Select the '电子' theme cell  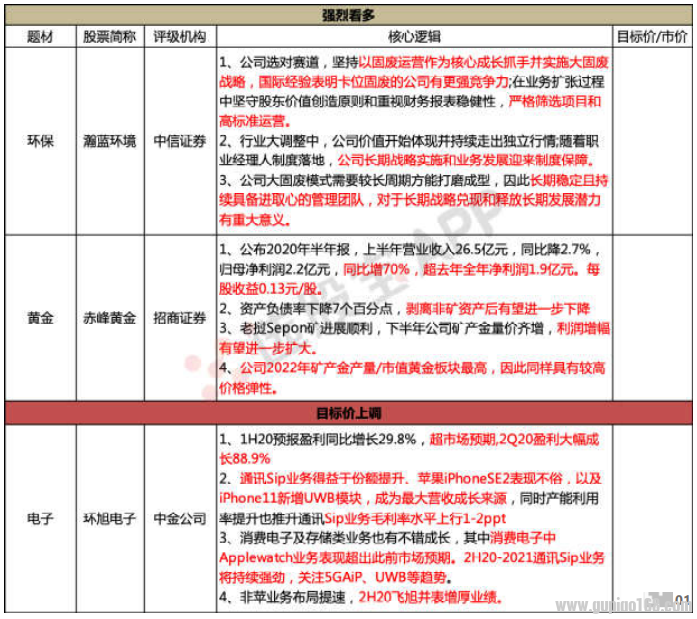coord(40,519)
